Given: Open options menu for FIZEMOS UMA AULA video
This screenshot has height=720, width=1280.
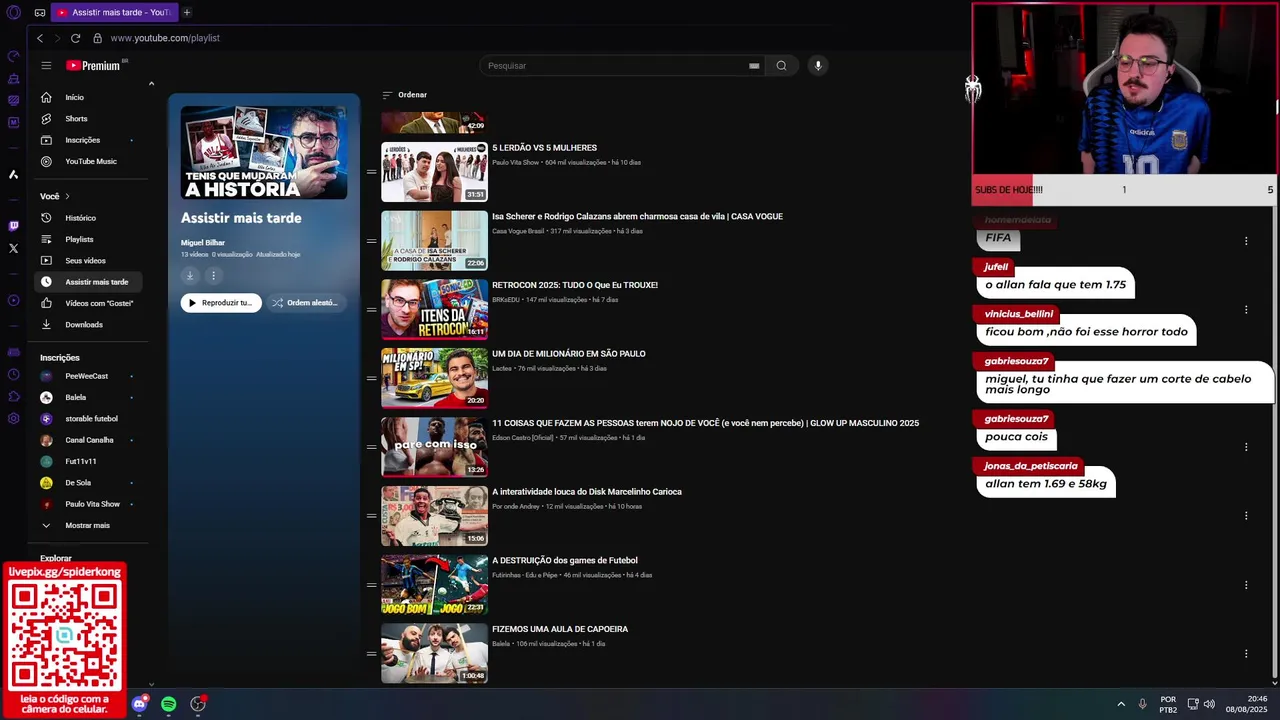Looking at the screenshot, I should [1246, 654].
